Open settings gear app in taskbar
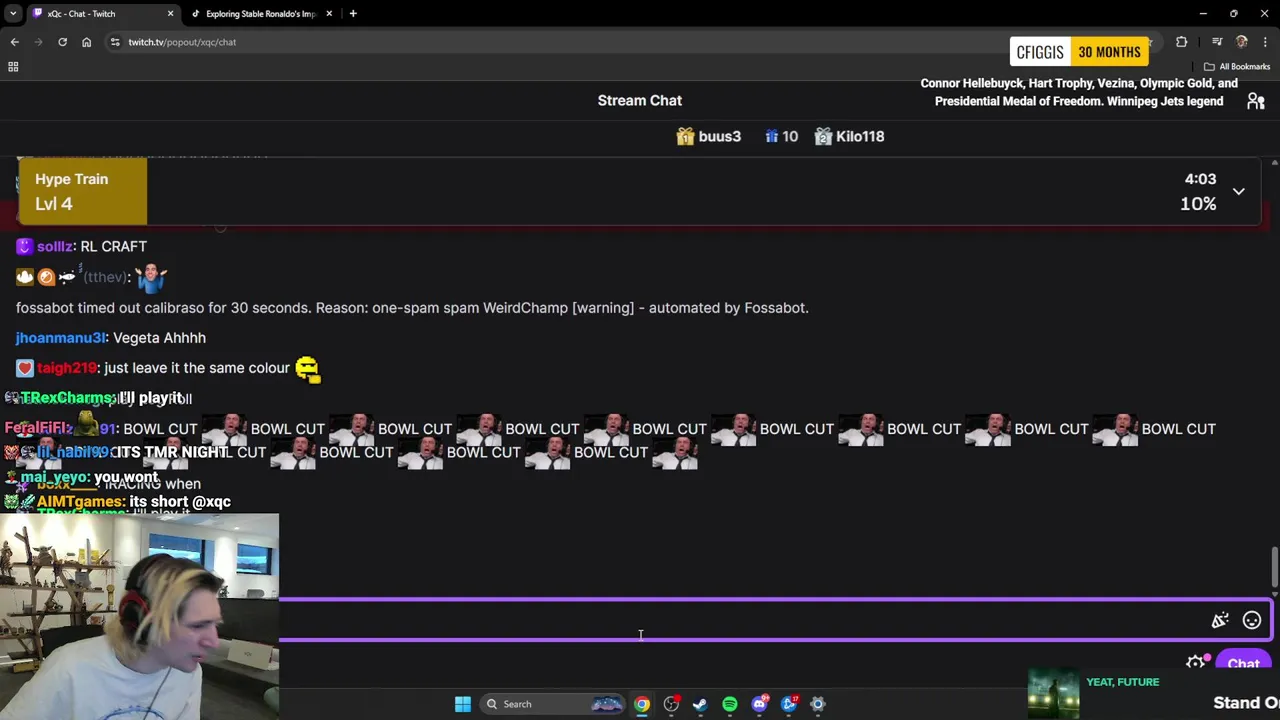The width and height of the screenshot is (1280, 720). point(818,704)
